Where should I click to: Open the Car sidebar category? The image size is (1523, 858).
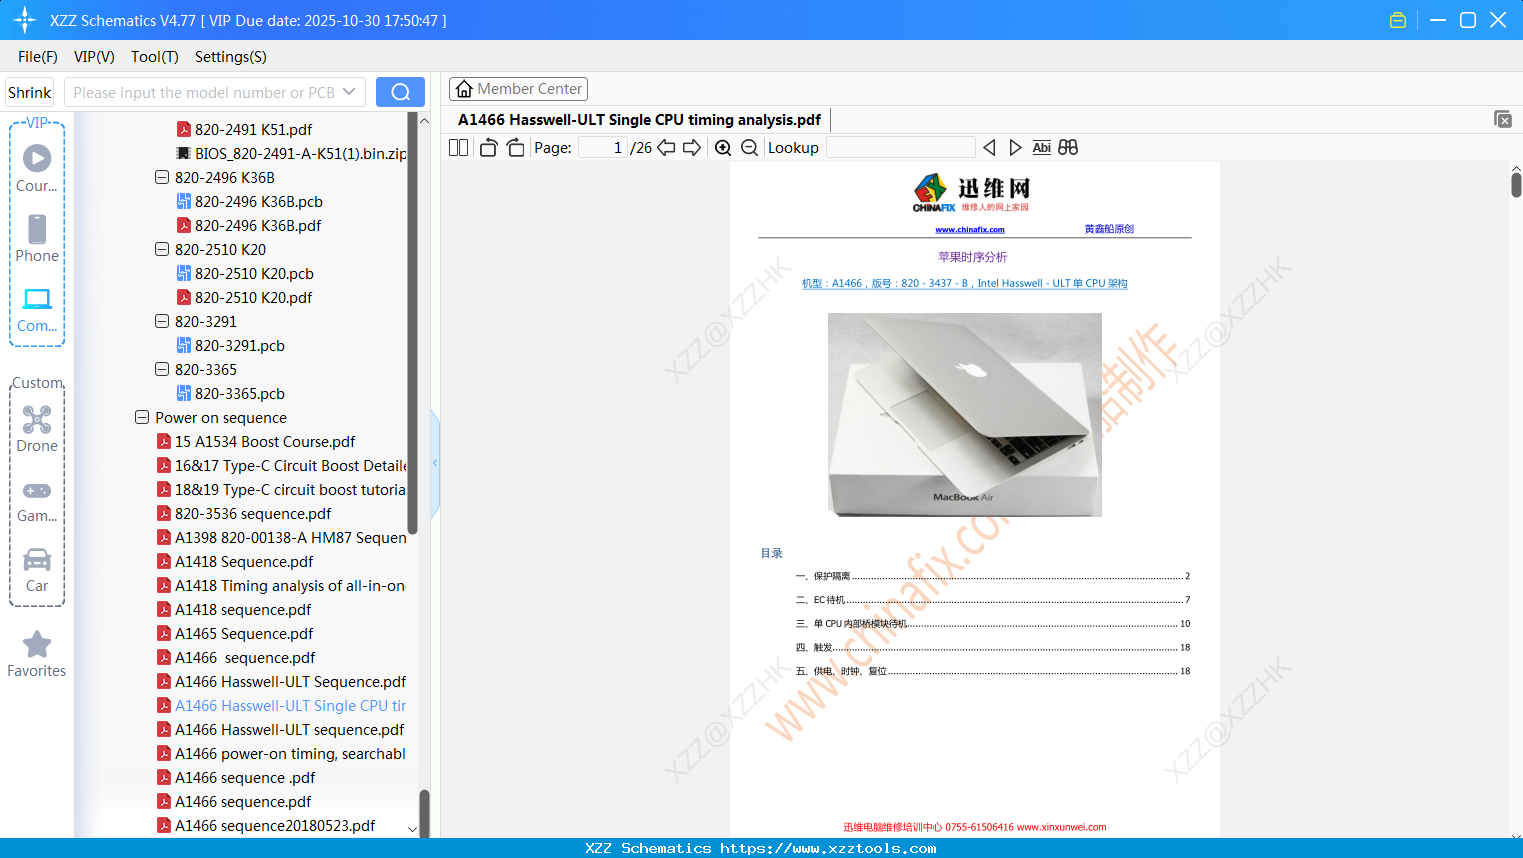[37, 568]
